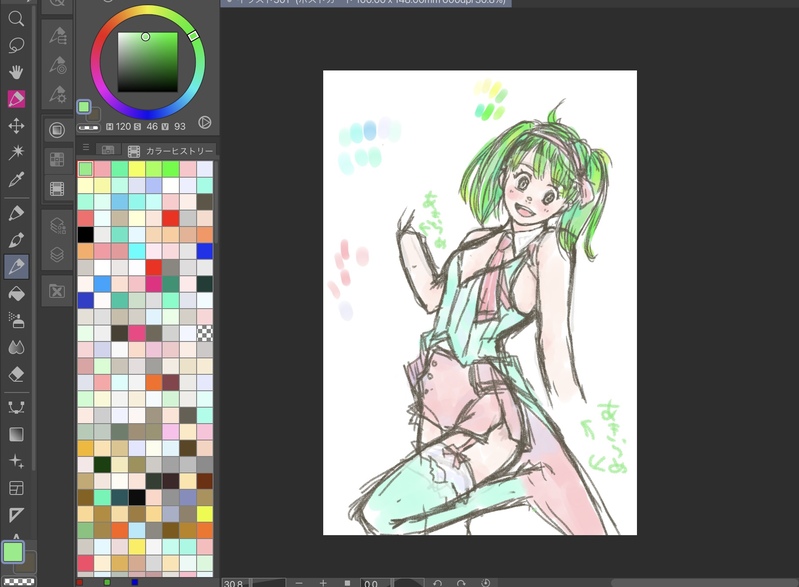Select the Correct line vector tool

(x=16, y=407)
